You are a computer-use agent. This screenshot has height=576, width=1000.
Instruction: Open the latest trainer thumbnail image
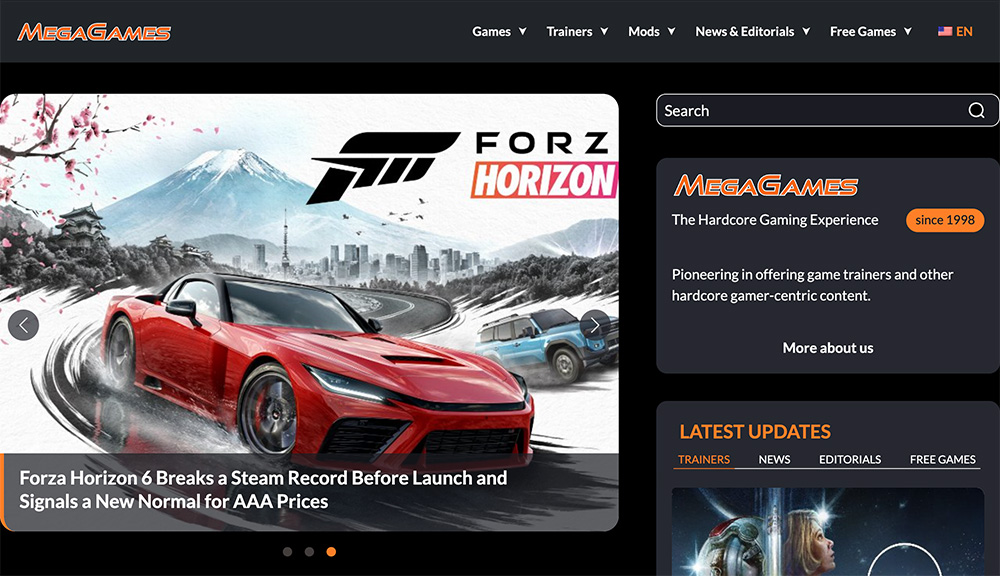click(x=827, y=532)
